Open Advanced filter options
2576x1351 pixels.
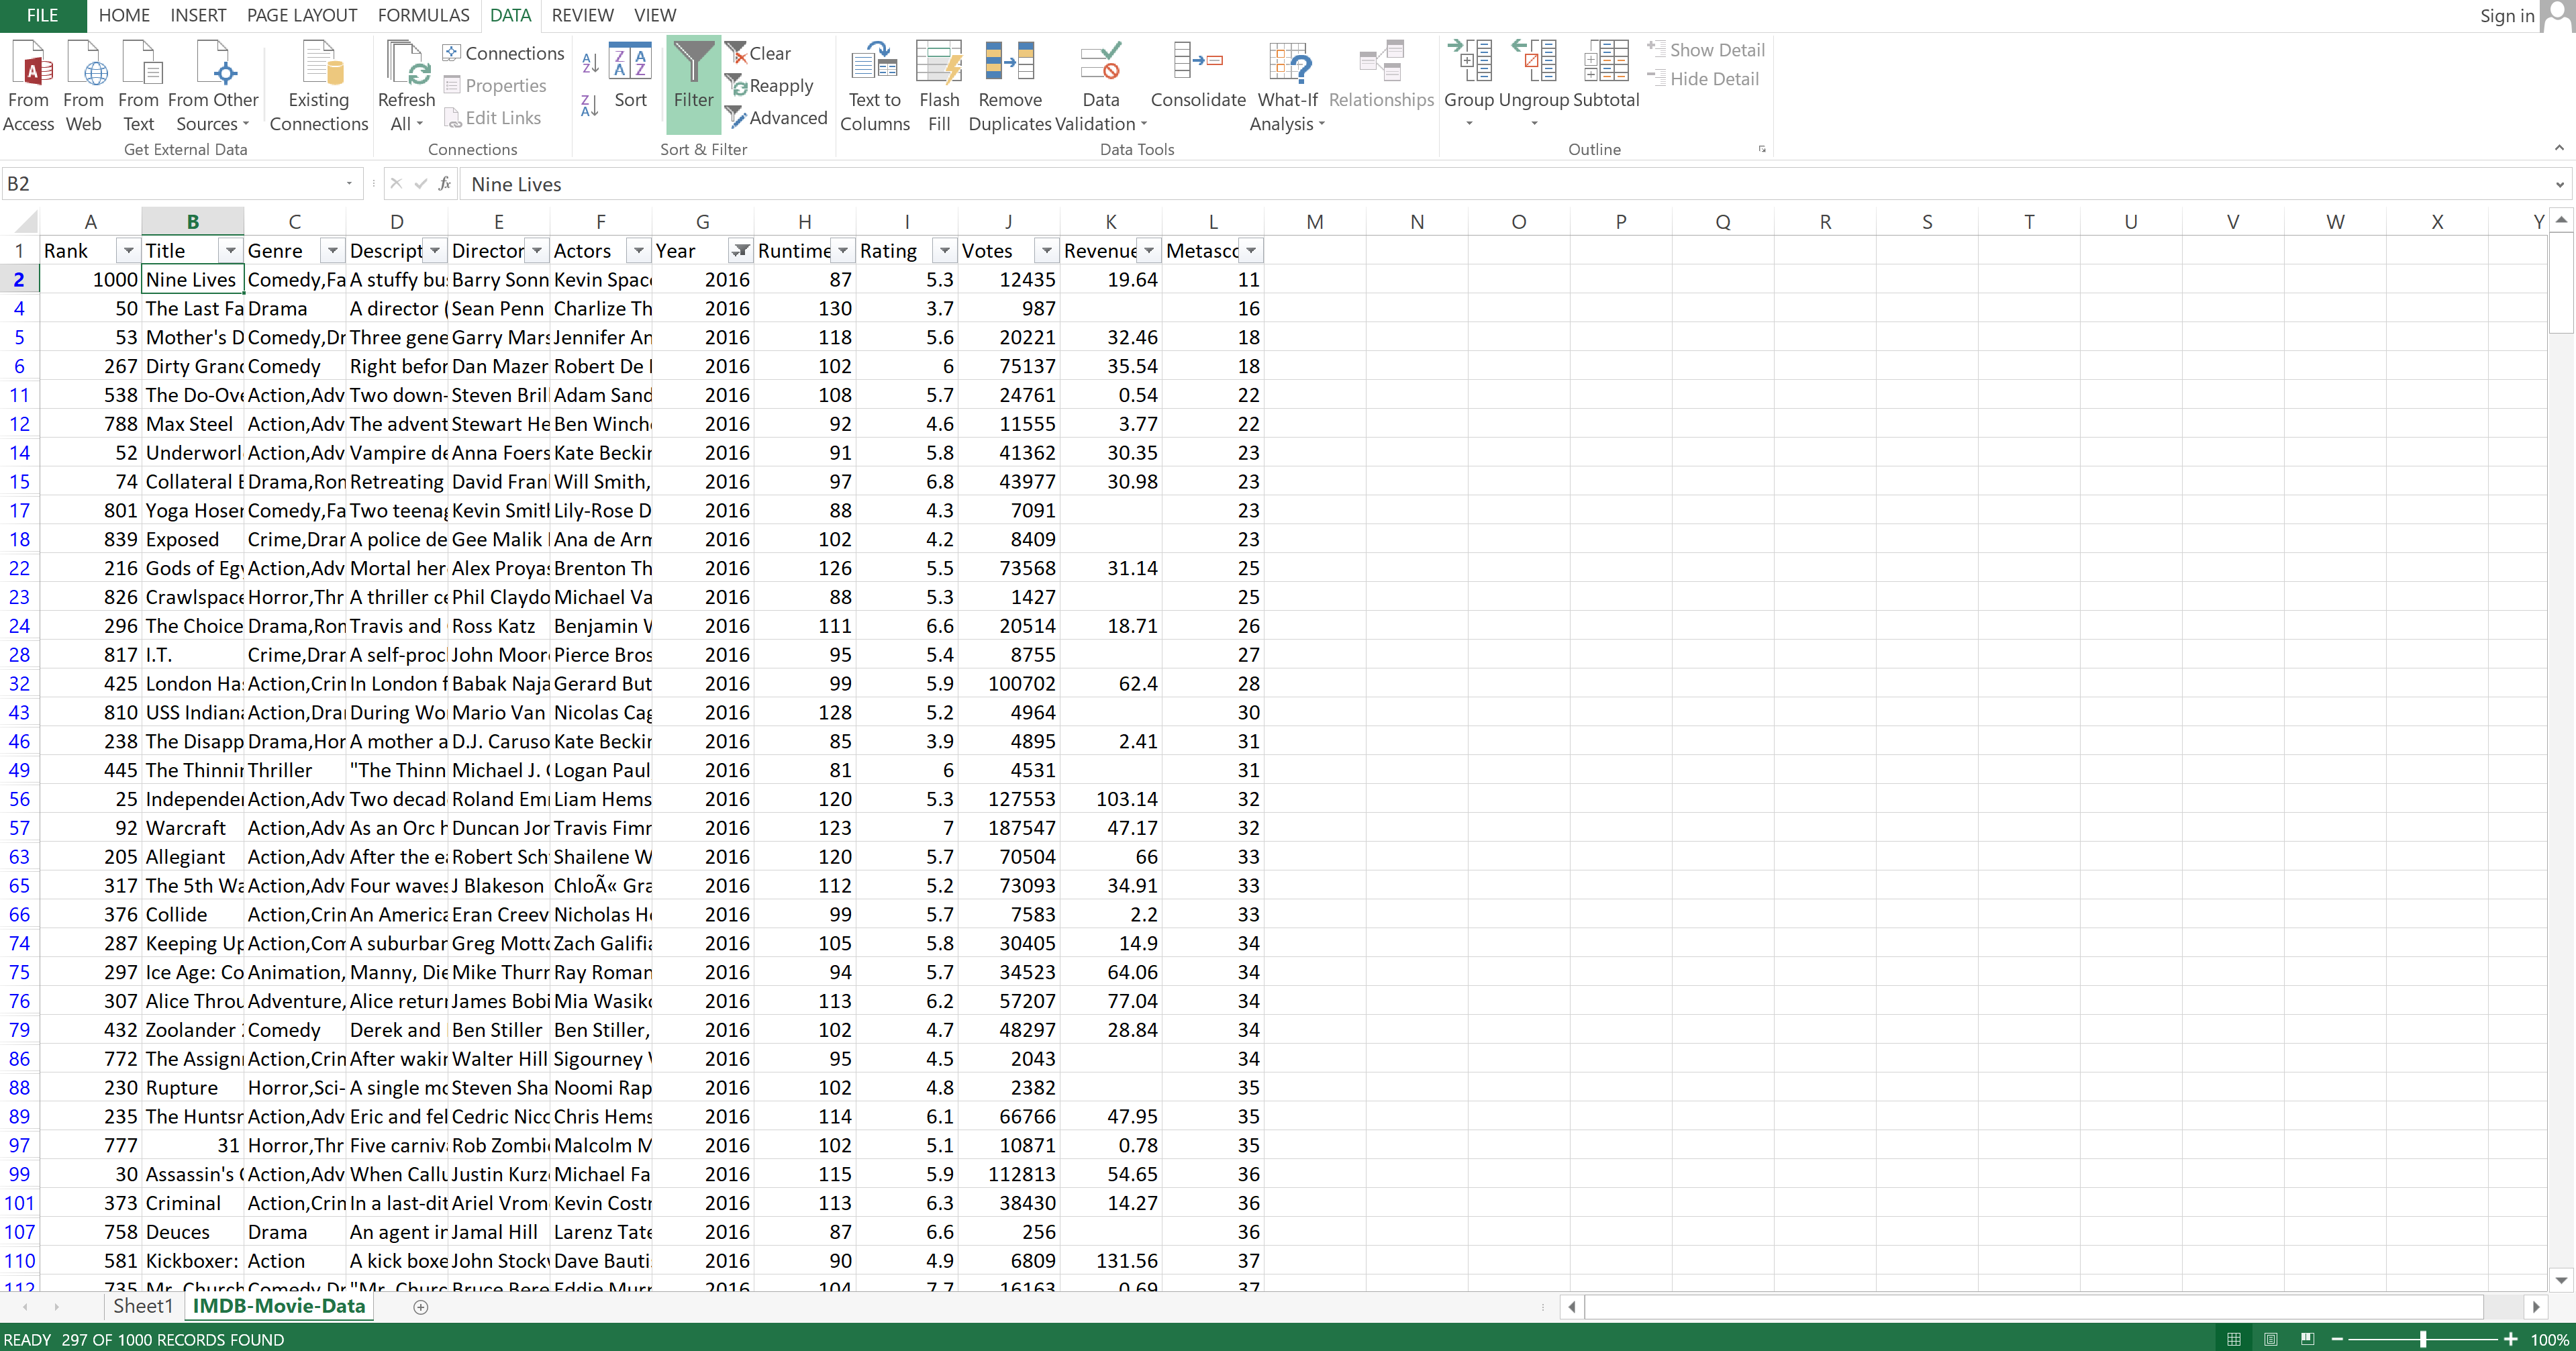pyautogui.click(x=777, y=118)
